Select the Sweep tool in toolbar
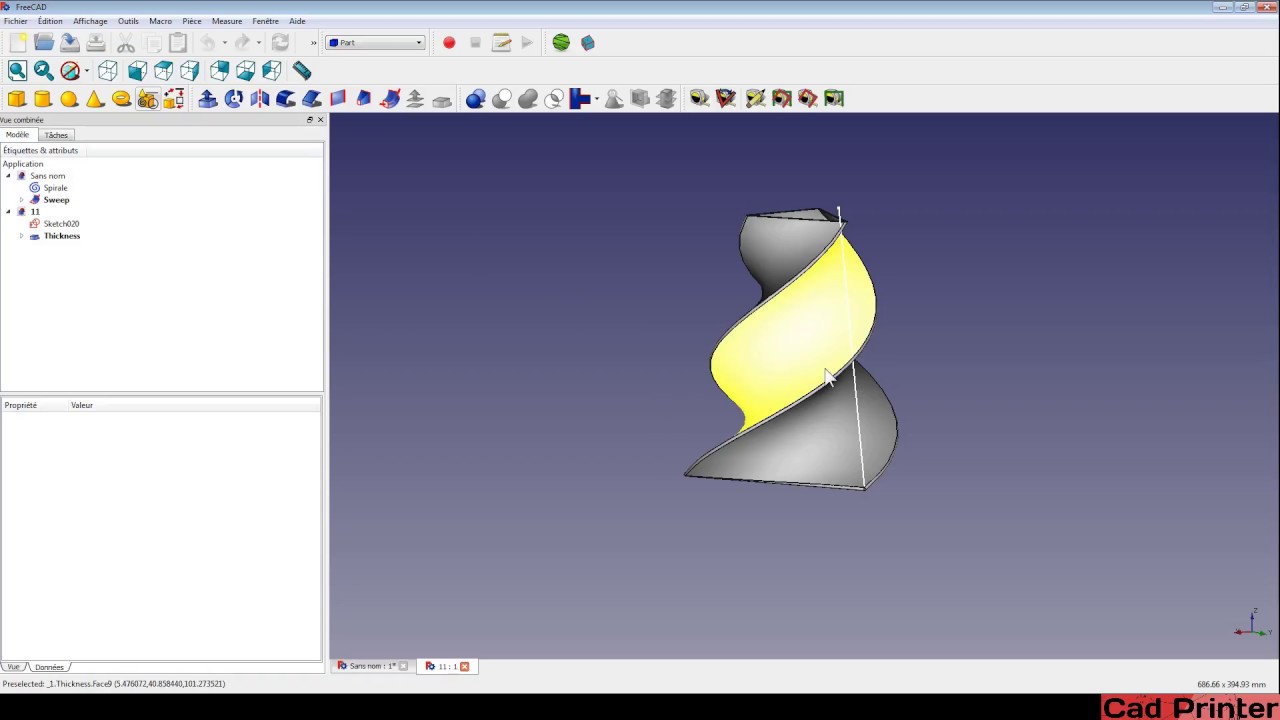Viewport: 1280px width, 720px height. click(x=390, y=98)
